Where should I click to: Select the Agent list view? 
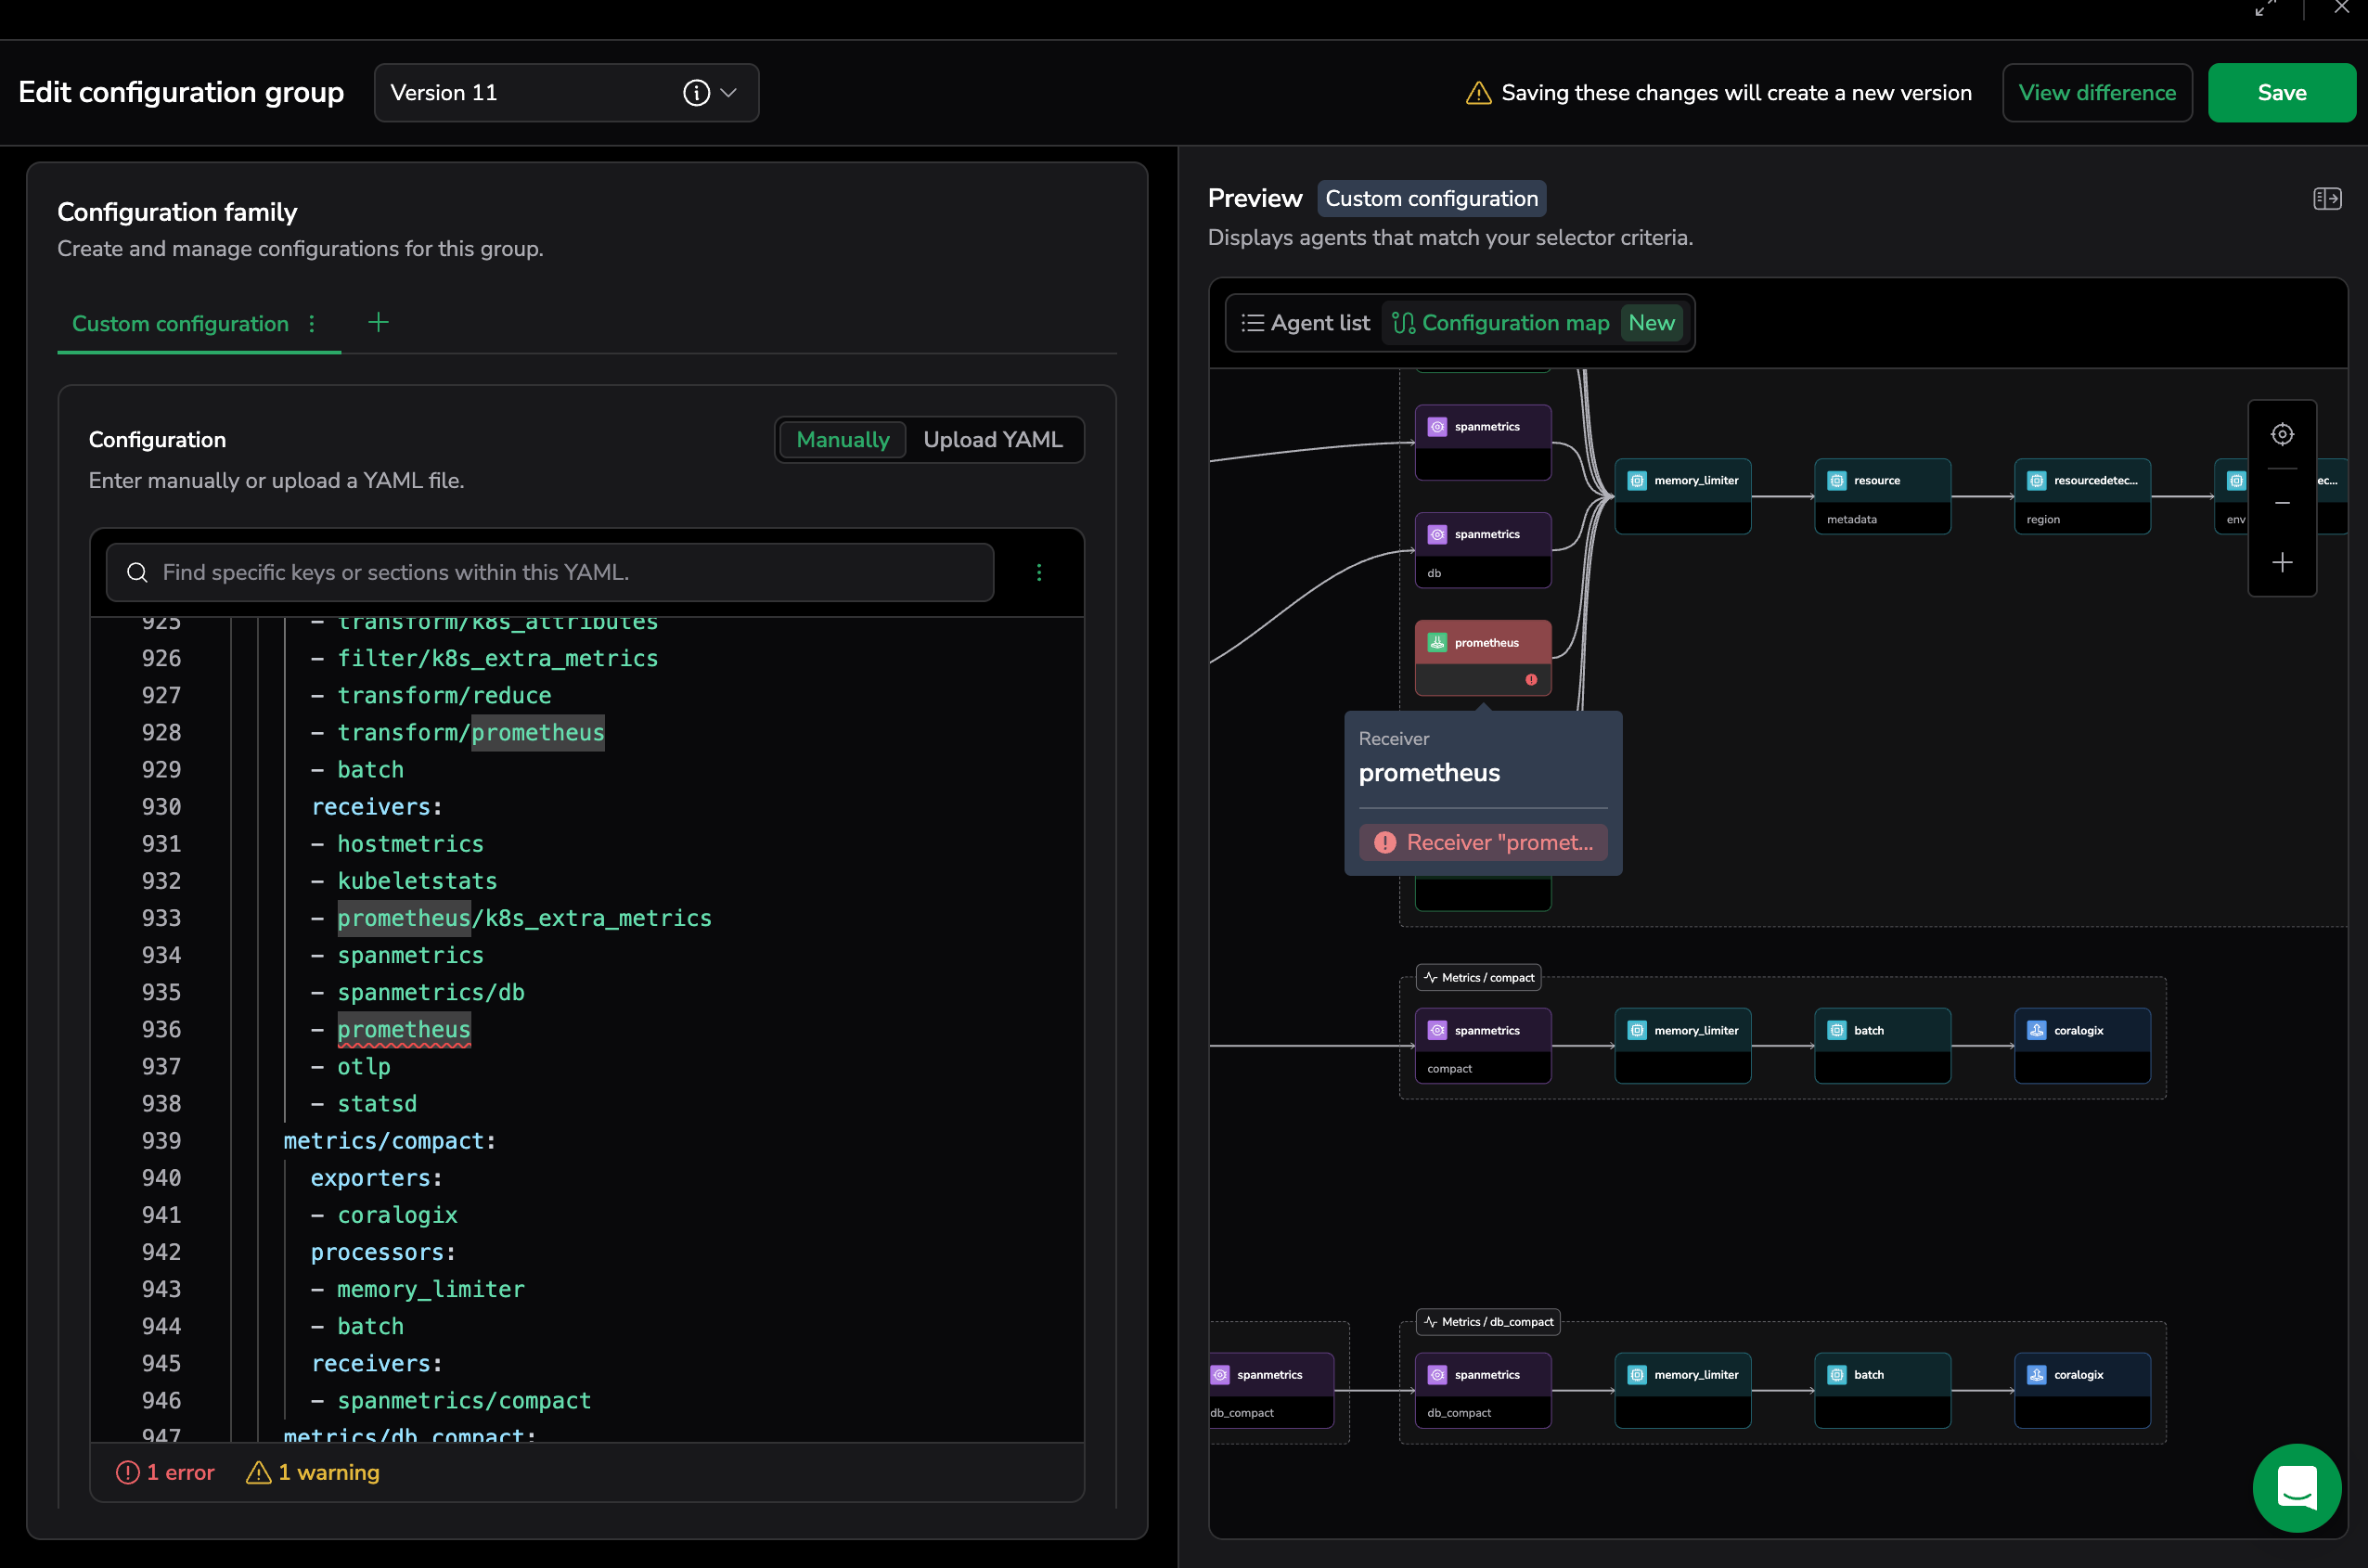[x=1305, y=323]
